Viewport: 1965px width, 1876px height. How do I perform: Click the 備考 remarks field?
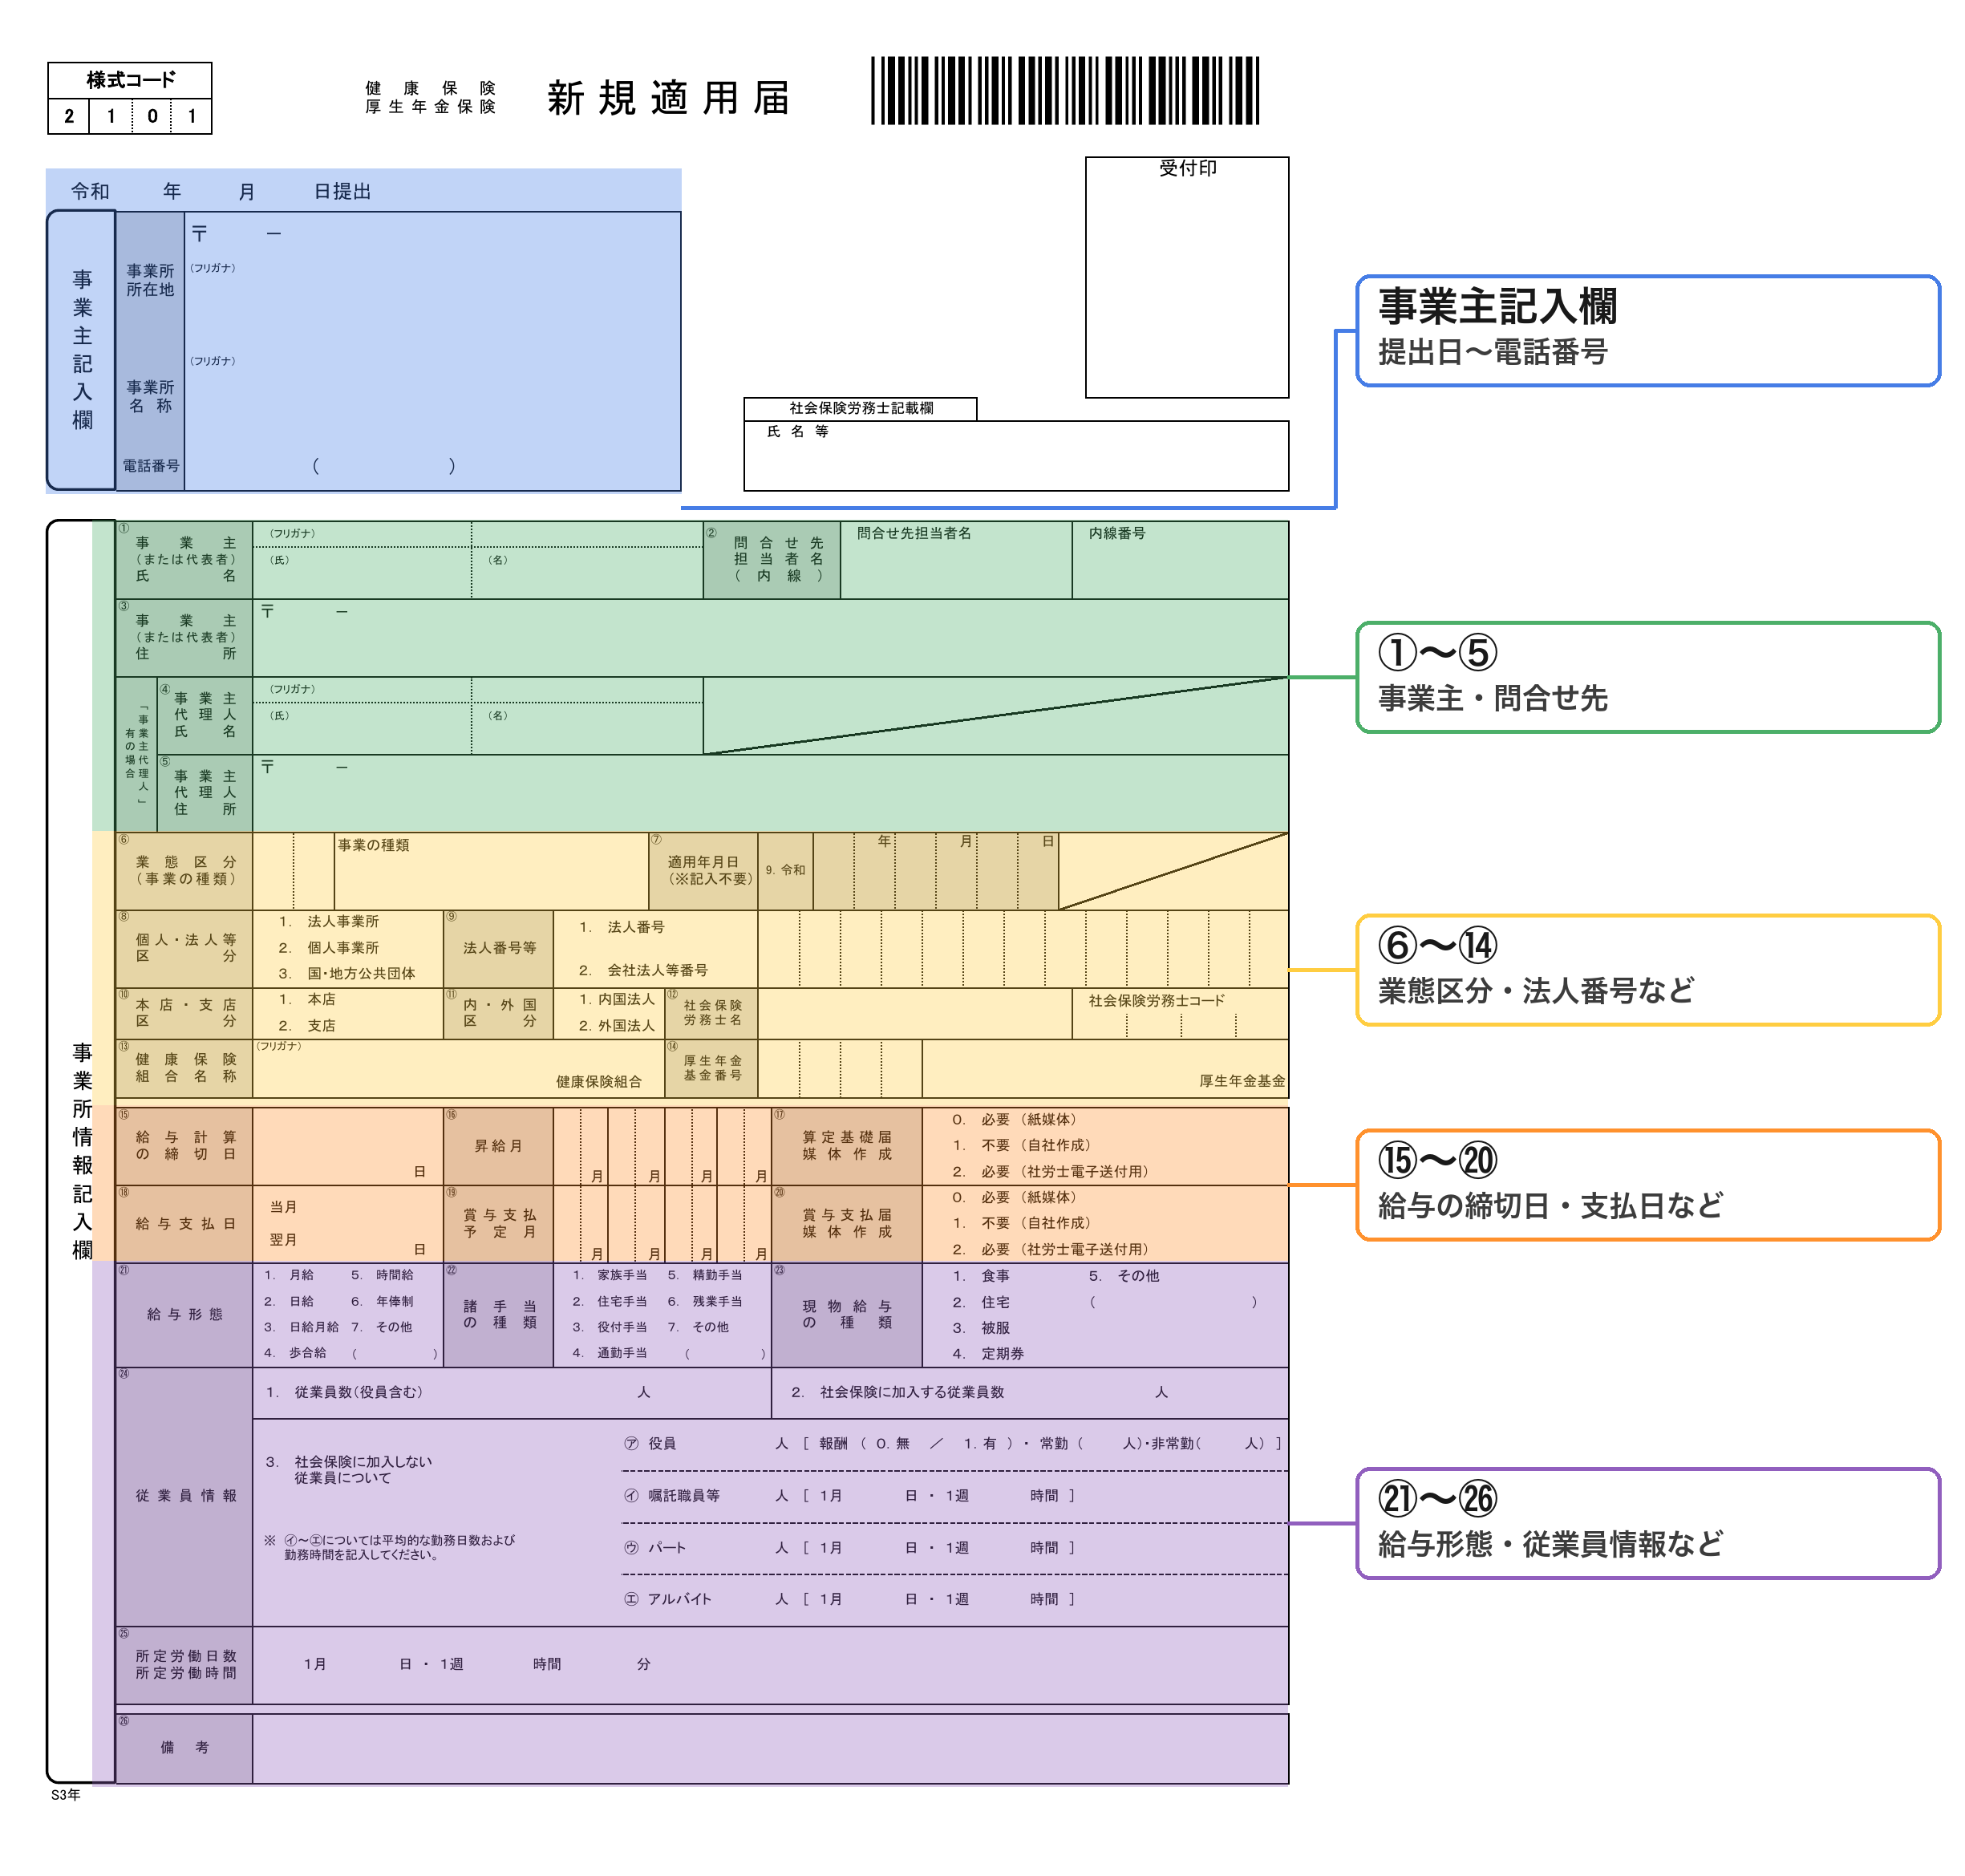(769, 1748)
